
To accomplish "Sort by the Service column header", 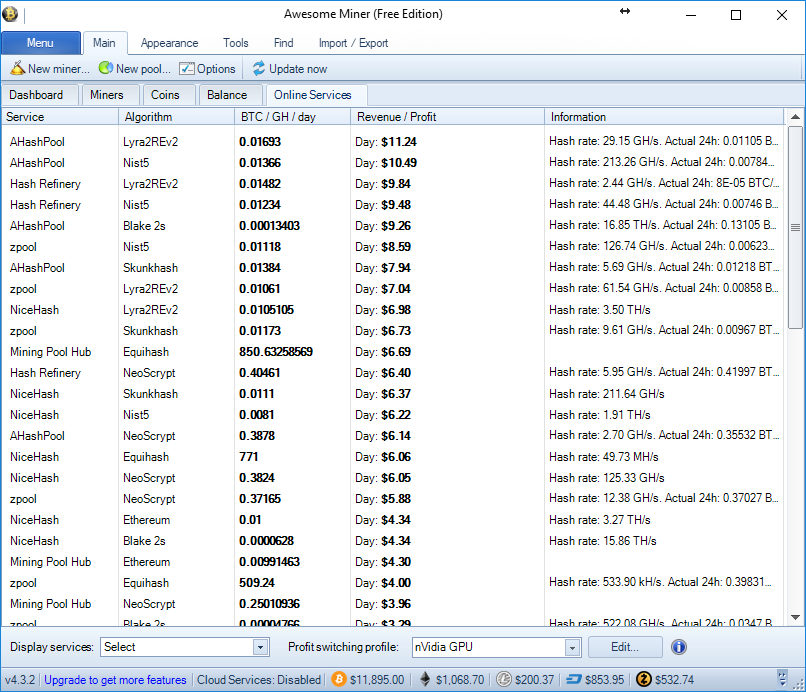I will pyautogui.click(x=60, y=117).
